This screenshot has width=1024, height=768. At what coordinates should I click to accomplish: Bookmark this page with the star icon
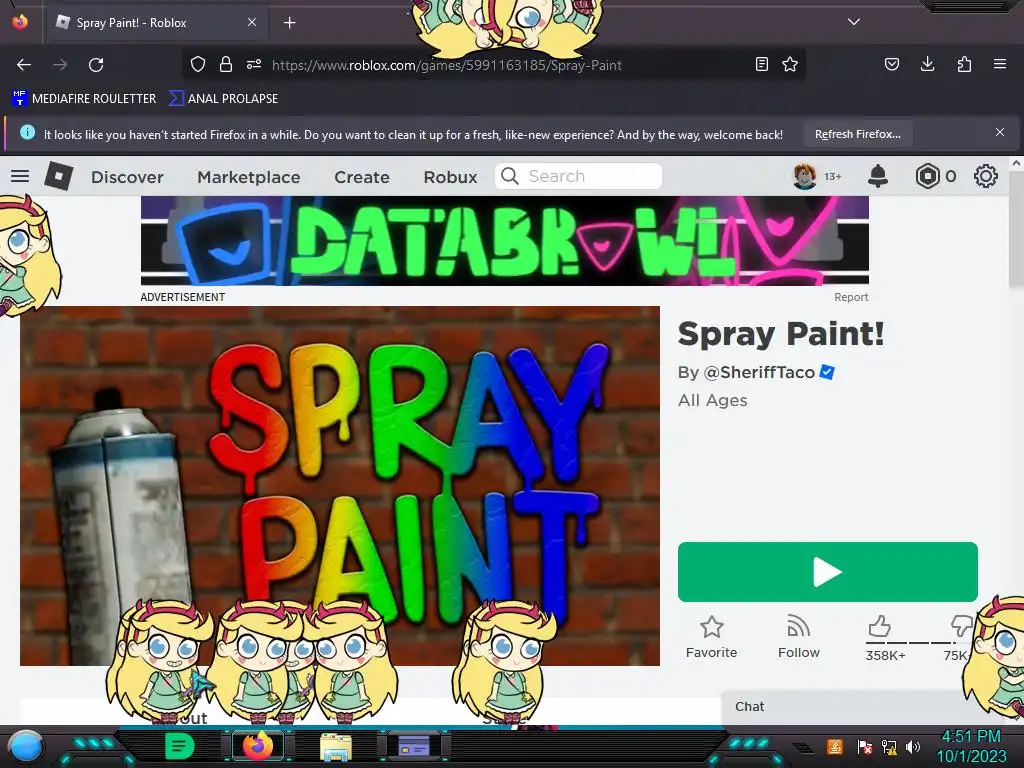tap(790, 64)
